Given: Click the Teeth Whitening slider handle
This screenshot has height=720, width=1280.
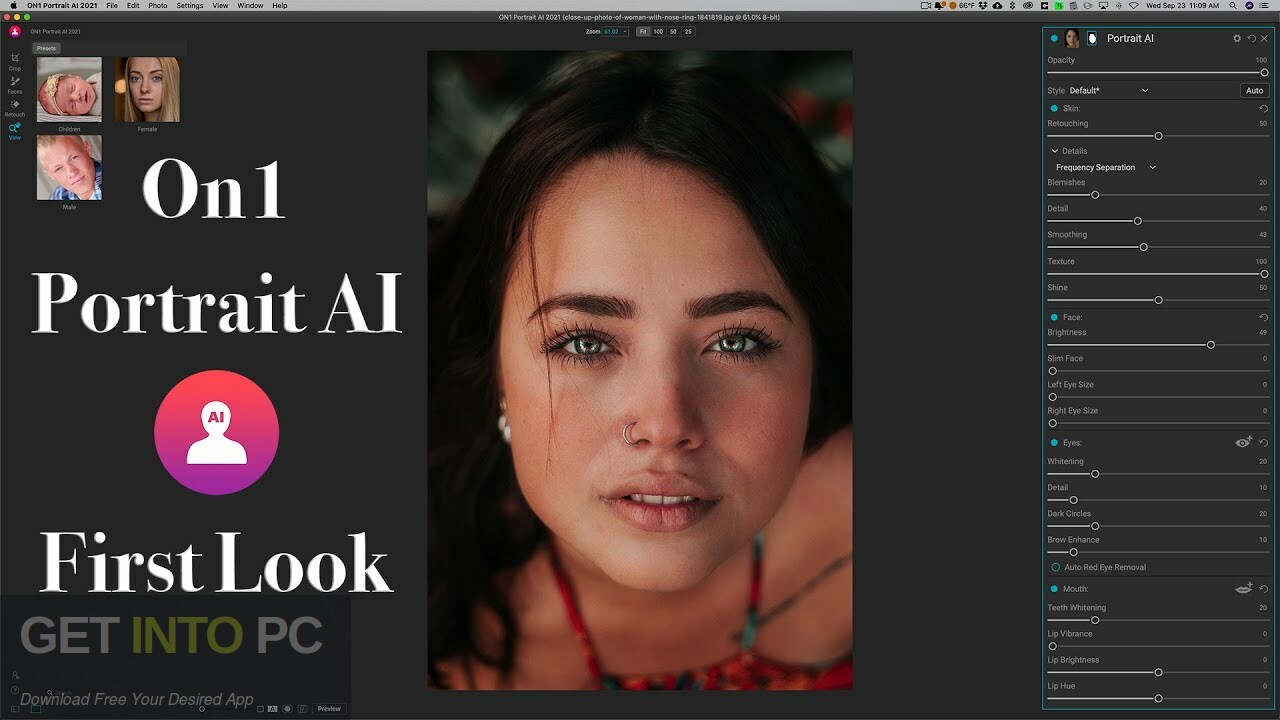Looking at the screenshot, I should point(1095,620).
